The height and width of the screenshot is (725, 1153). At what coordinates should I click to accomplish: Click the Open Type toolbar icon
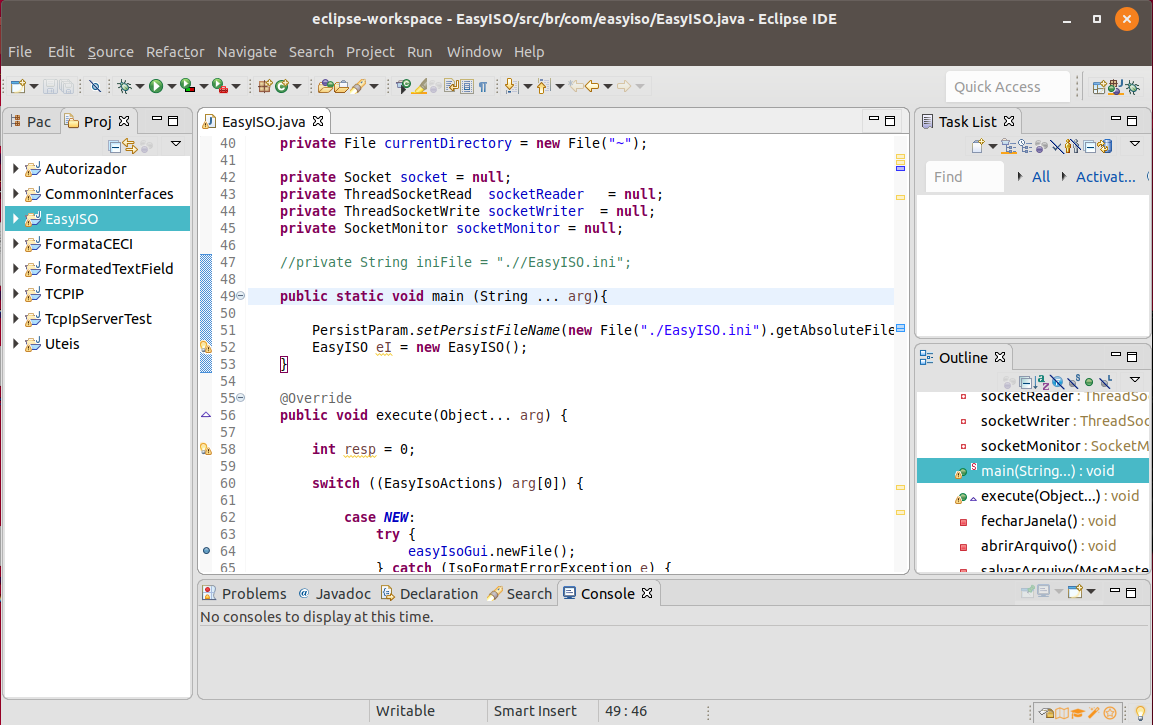(326, 87)
